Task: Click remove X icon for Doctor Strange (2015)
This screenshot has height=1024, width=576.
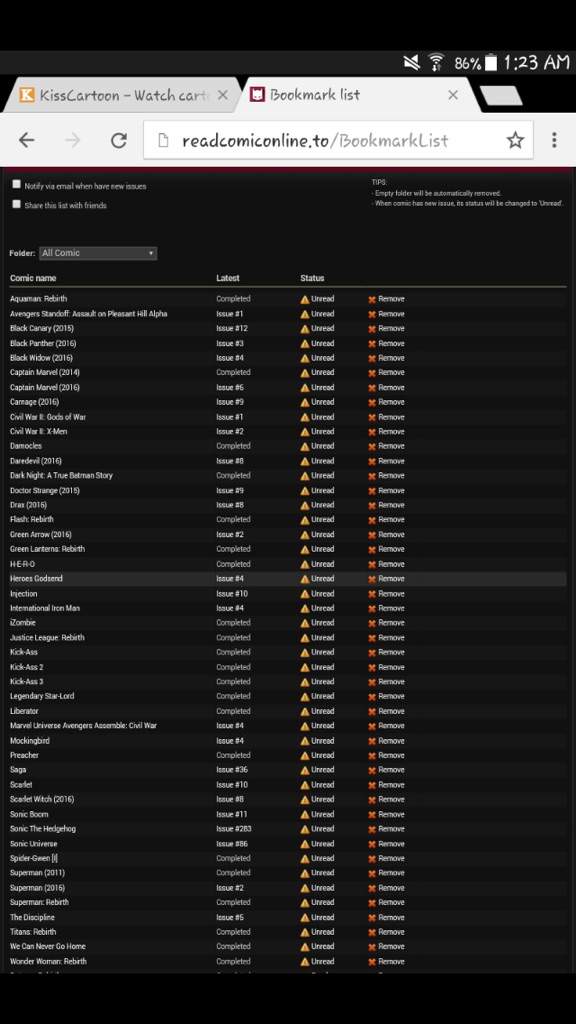Action: click(372, 490)
